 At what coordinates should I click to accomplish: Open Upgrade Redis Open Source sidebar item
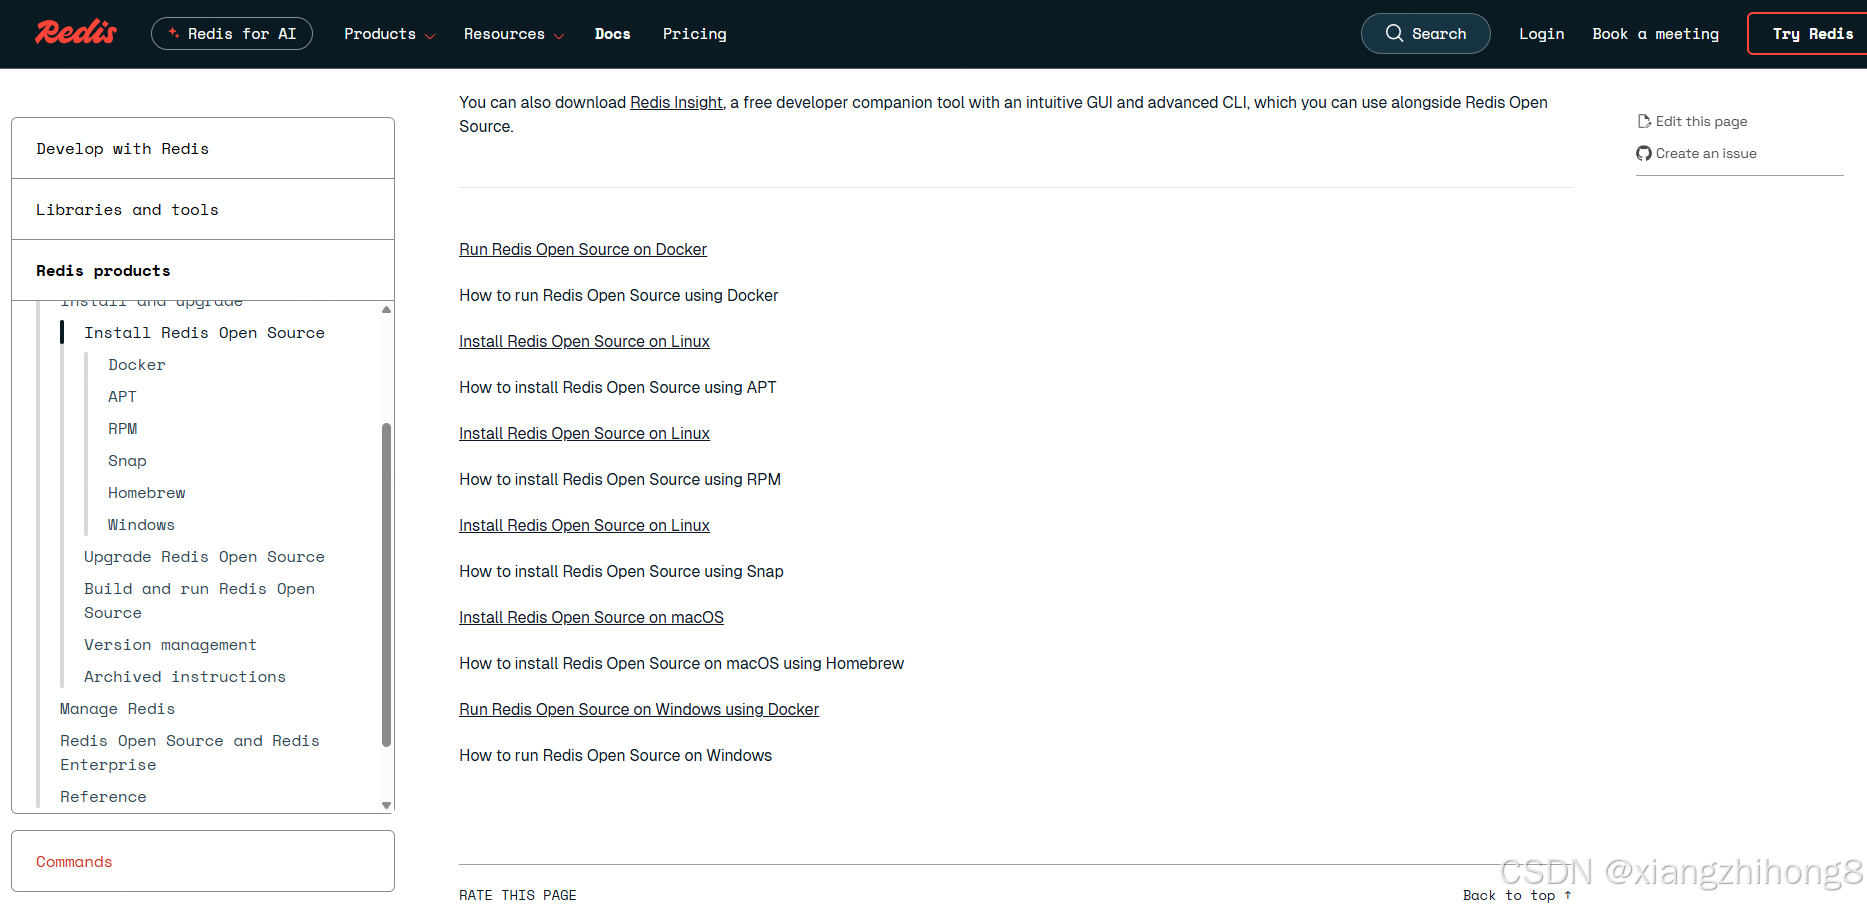coord(204,557)
